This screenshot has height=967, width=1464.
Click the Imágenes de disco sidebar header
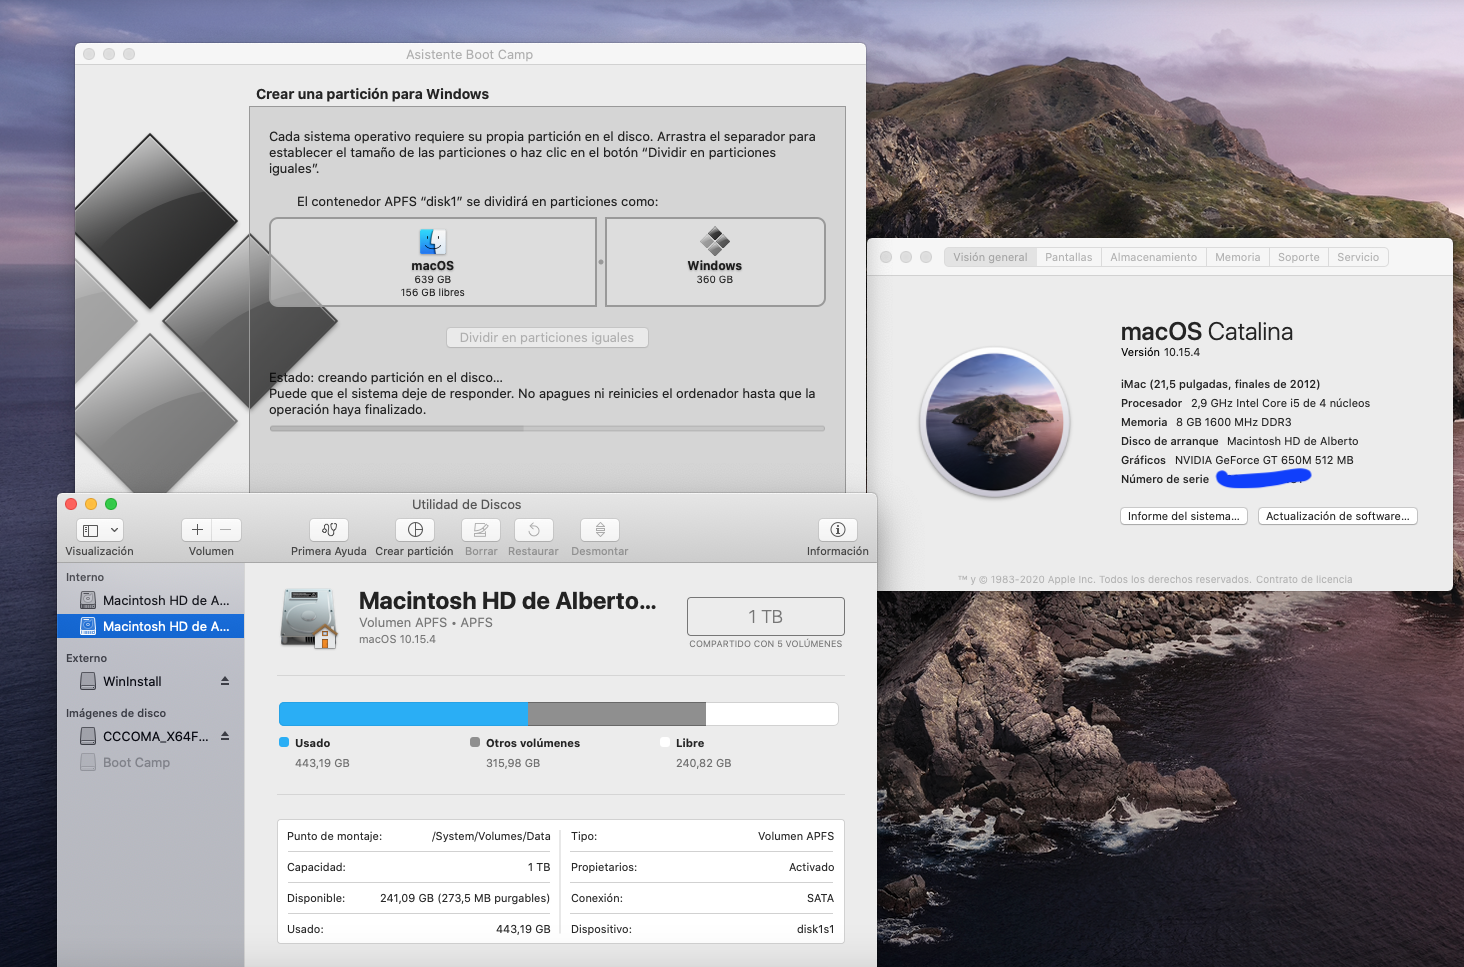tap(116, 713)
